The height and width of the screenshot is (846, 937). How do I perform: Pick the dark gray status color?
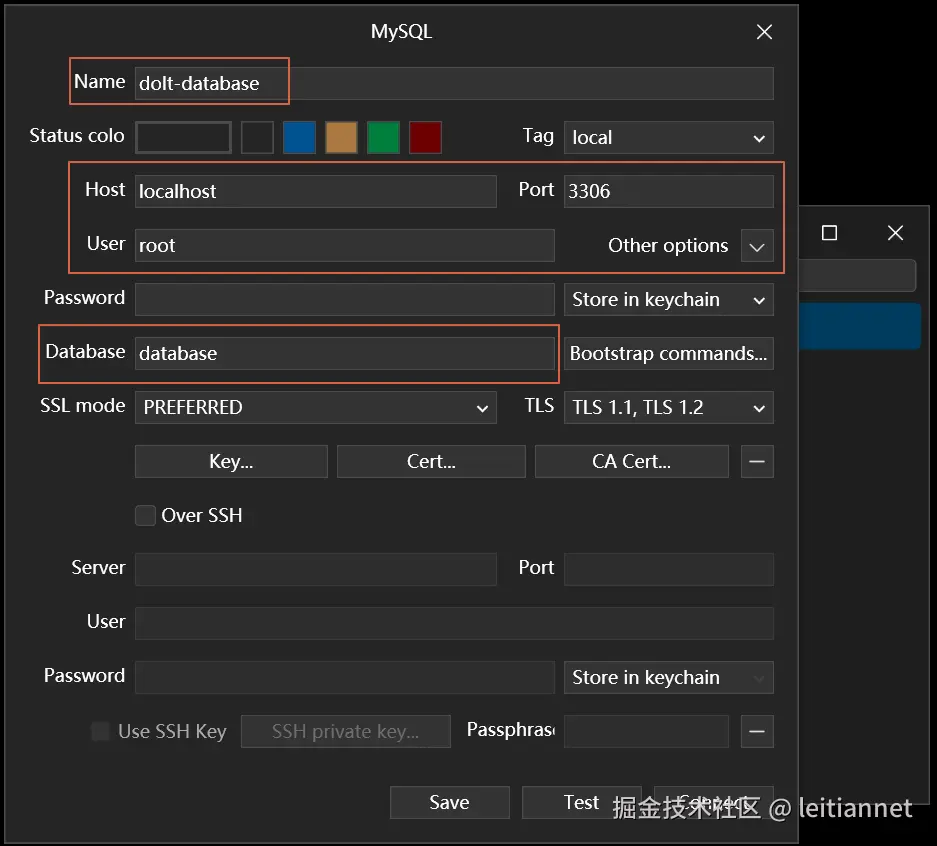[x=258, y=137]
